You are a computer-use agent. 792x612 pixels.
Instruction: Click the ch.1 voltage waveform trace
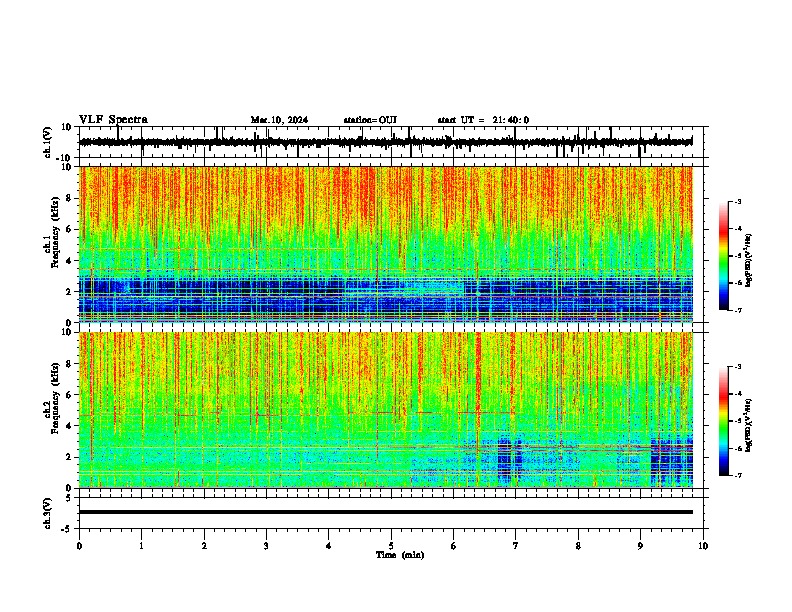coord(385,142)
